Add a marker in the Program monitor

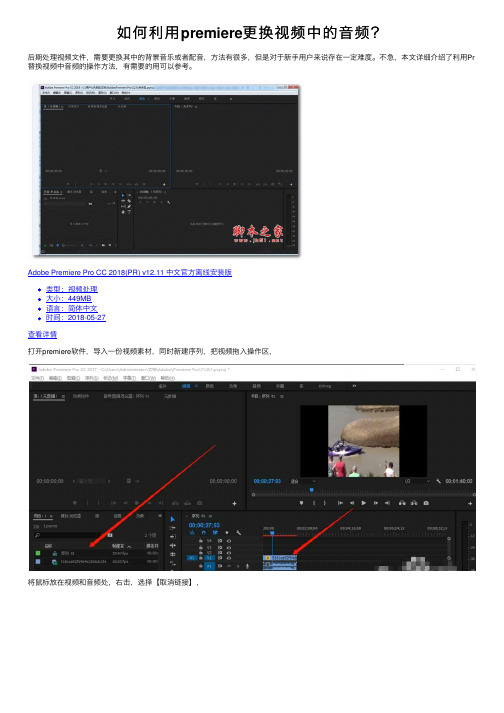tap(301, 503)
